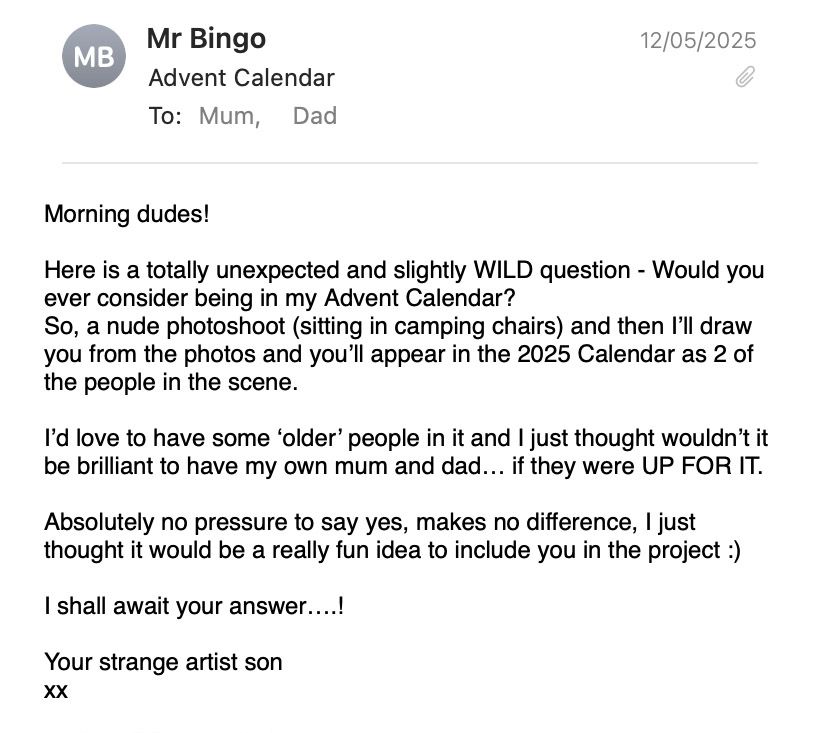Click the To: field label
The image size is (822, 733).
pyautogui.click(x=165, y=116)
